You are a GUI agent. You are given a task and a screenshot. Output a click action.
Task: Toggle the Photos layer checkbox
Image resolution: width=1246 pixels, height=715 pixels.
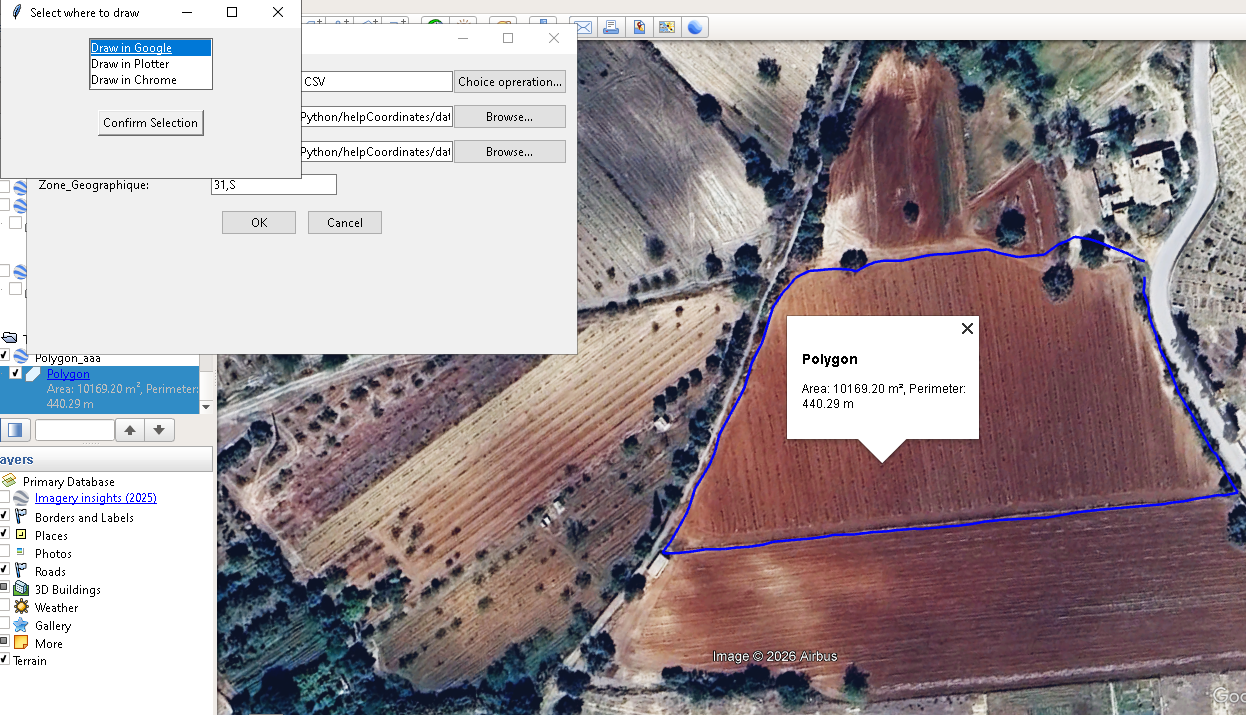tap(4, 553)
